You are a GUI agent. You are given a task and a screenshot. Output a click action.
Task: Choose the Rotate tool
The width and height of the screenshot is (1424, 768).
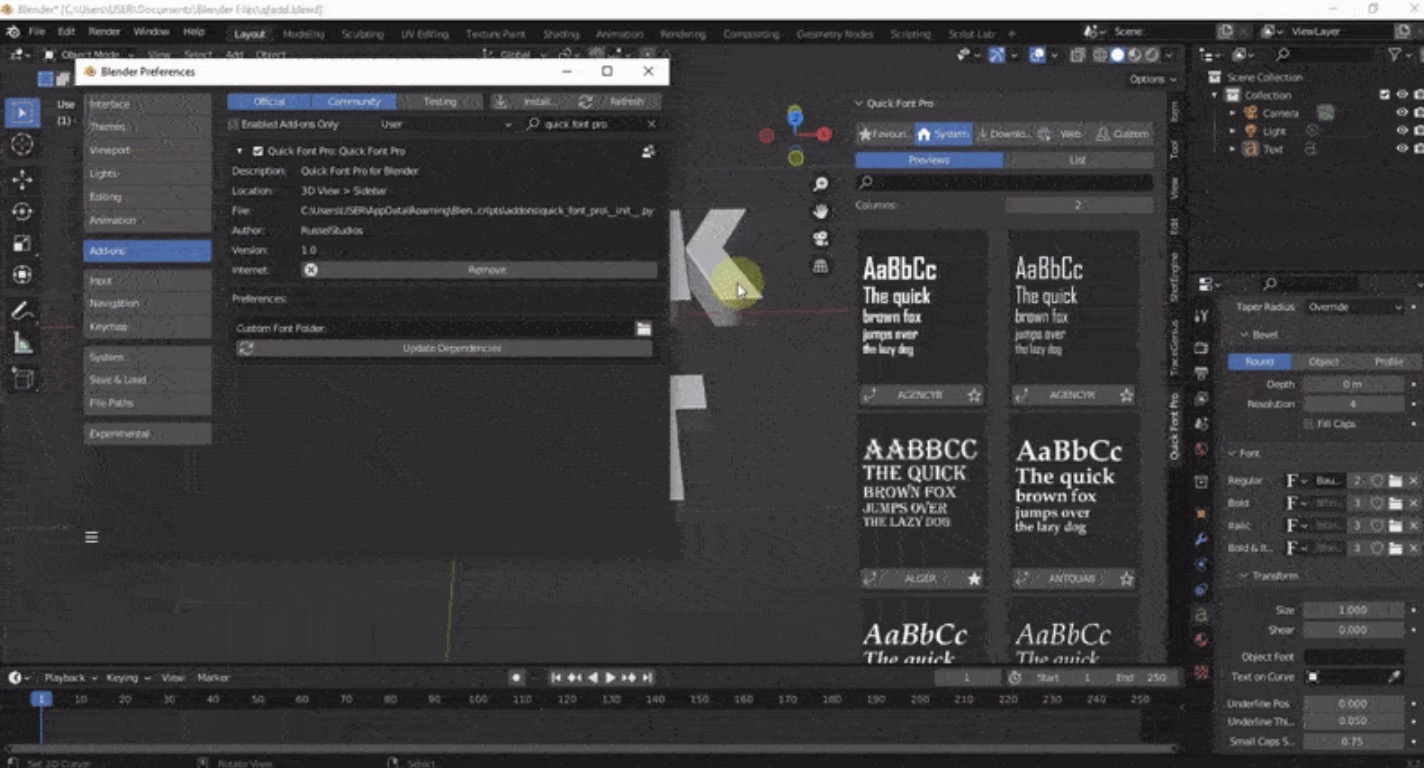click(x=22, y=212)
